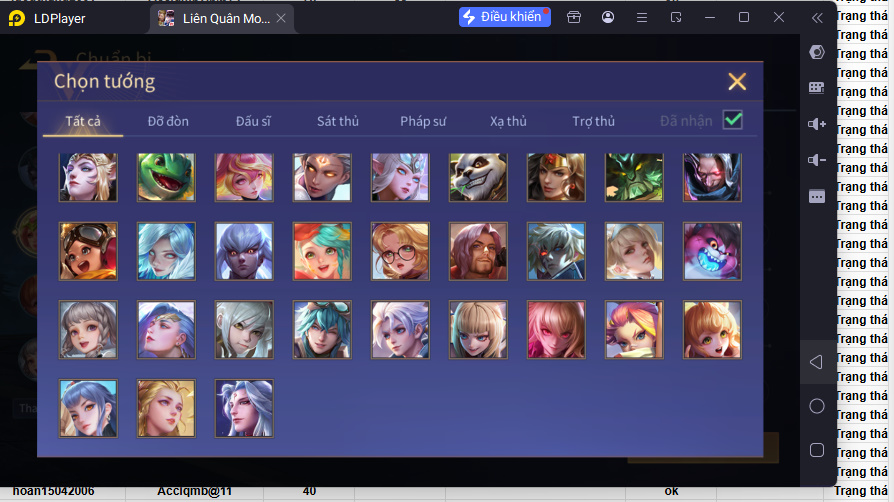Show the Xạ thủ heroes tab
Image resolution: width=894 pixels, height=502 pixels.
tap(508, 121)
